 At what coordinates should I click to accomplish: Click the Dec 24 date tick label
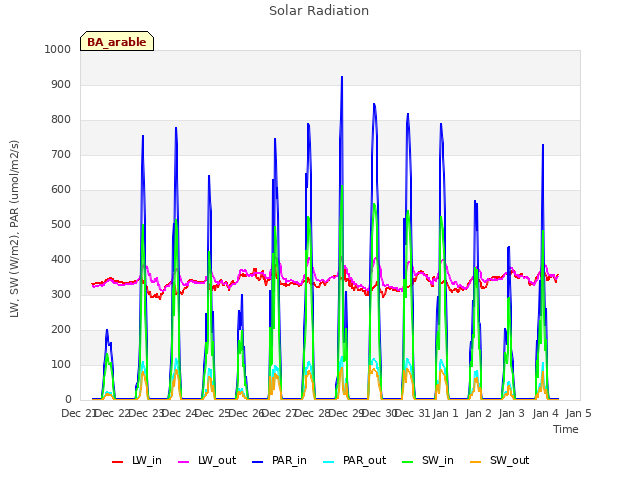coord(179,413)
